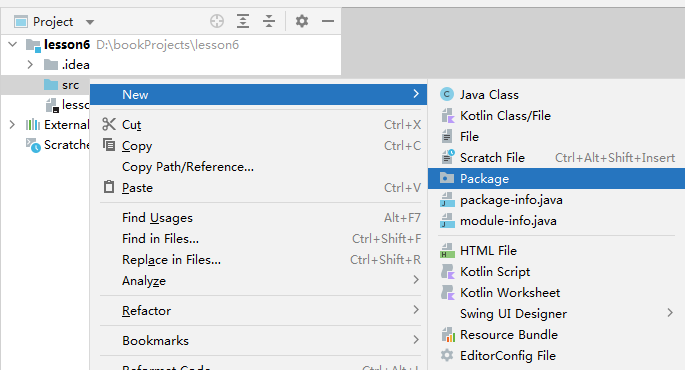Click the EditorConfig File gear icon
This screenshot has height=370, width=685.
tap(447, 355)
